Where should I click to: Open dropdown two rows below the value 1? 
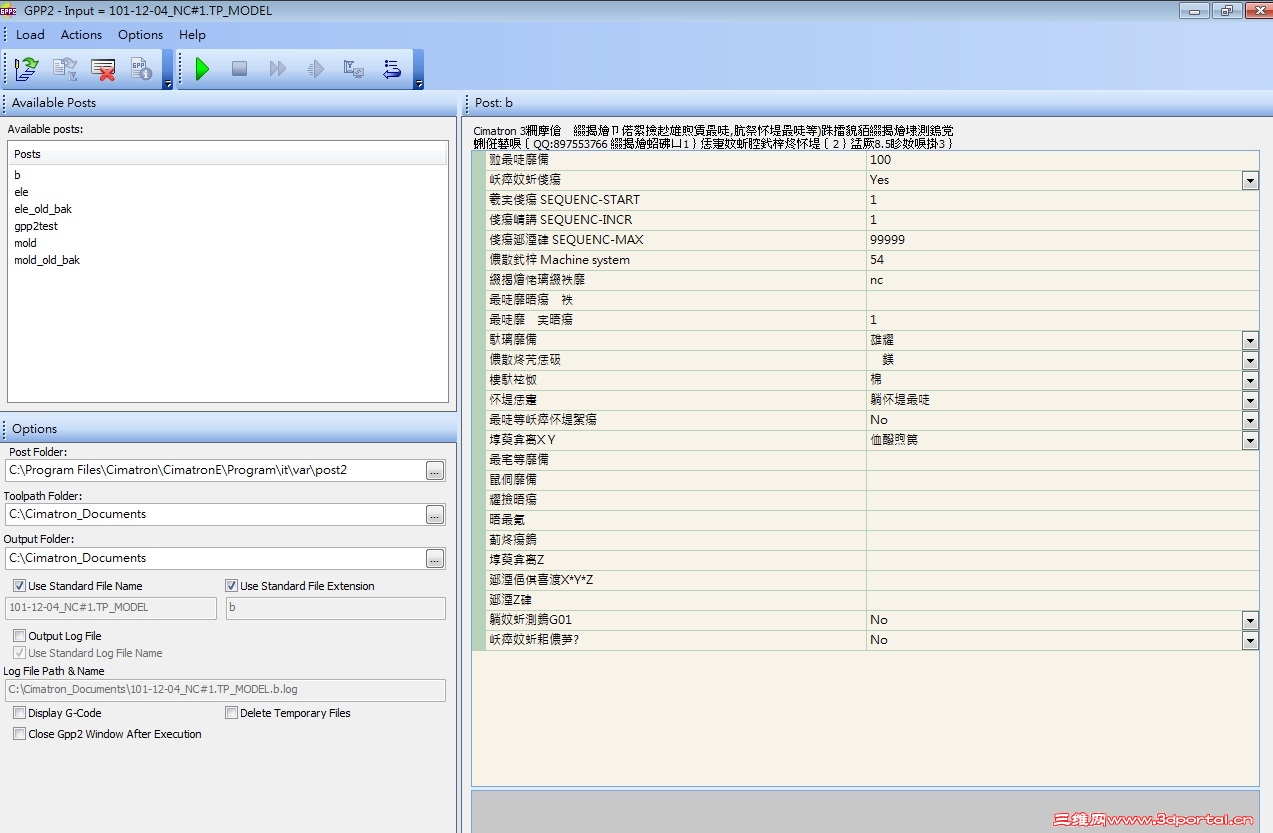pos(1250,360)
